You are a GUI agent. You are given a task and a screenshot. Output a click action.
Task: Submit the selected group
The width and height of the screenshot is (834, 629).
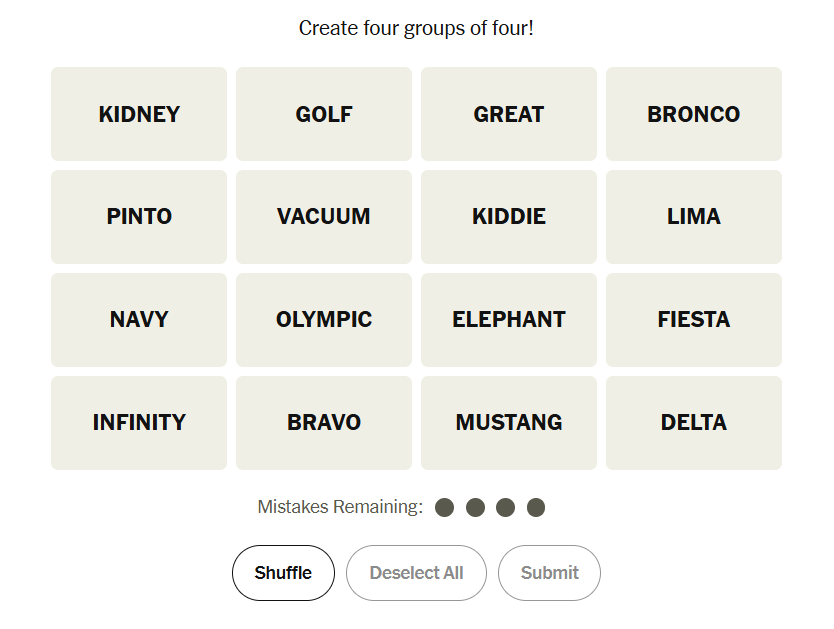coord(549,573)
